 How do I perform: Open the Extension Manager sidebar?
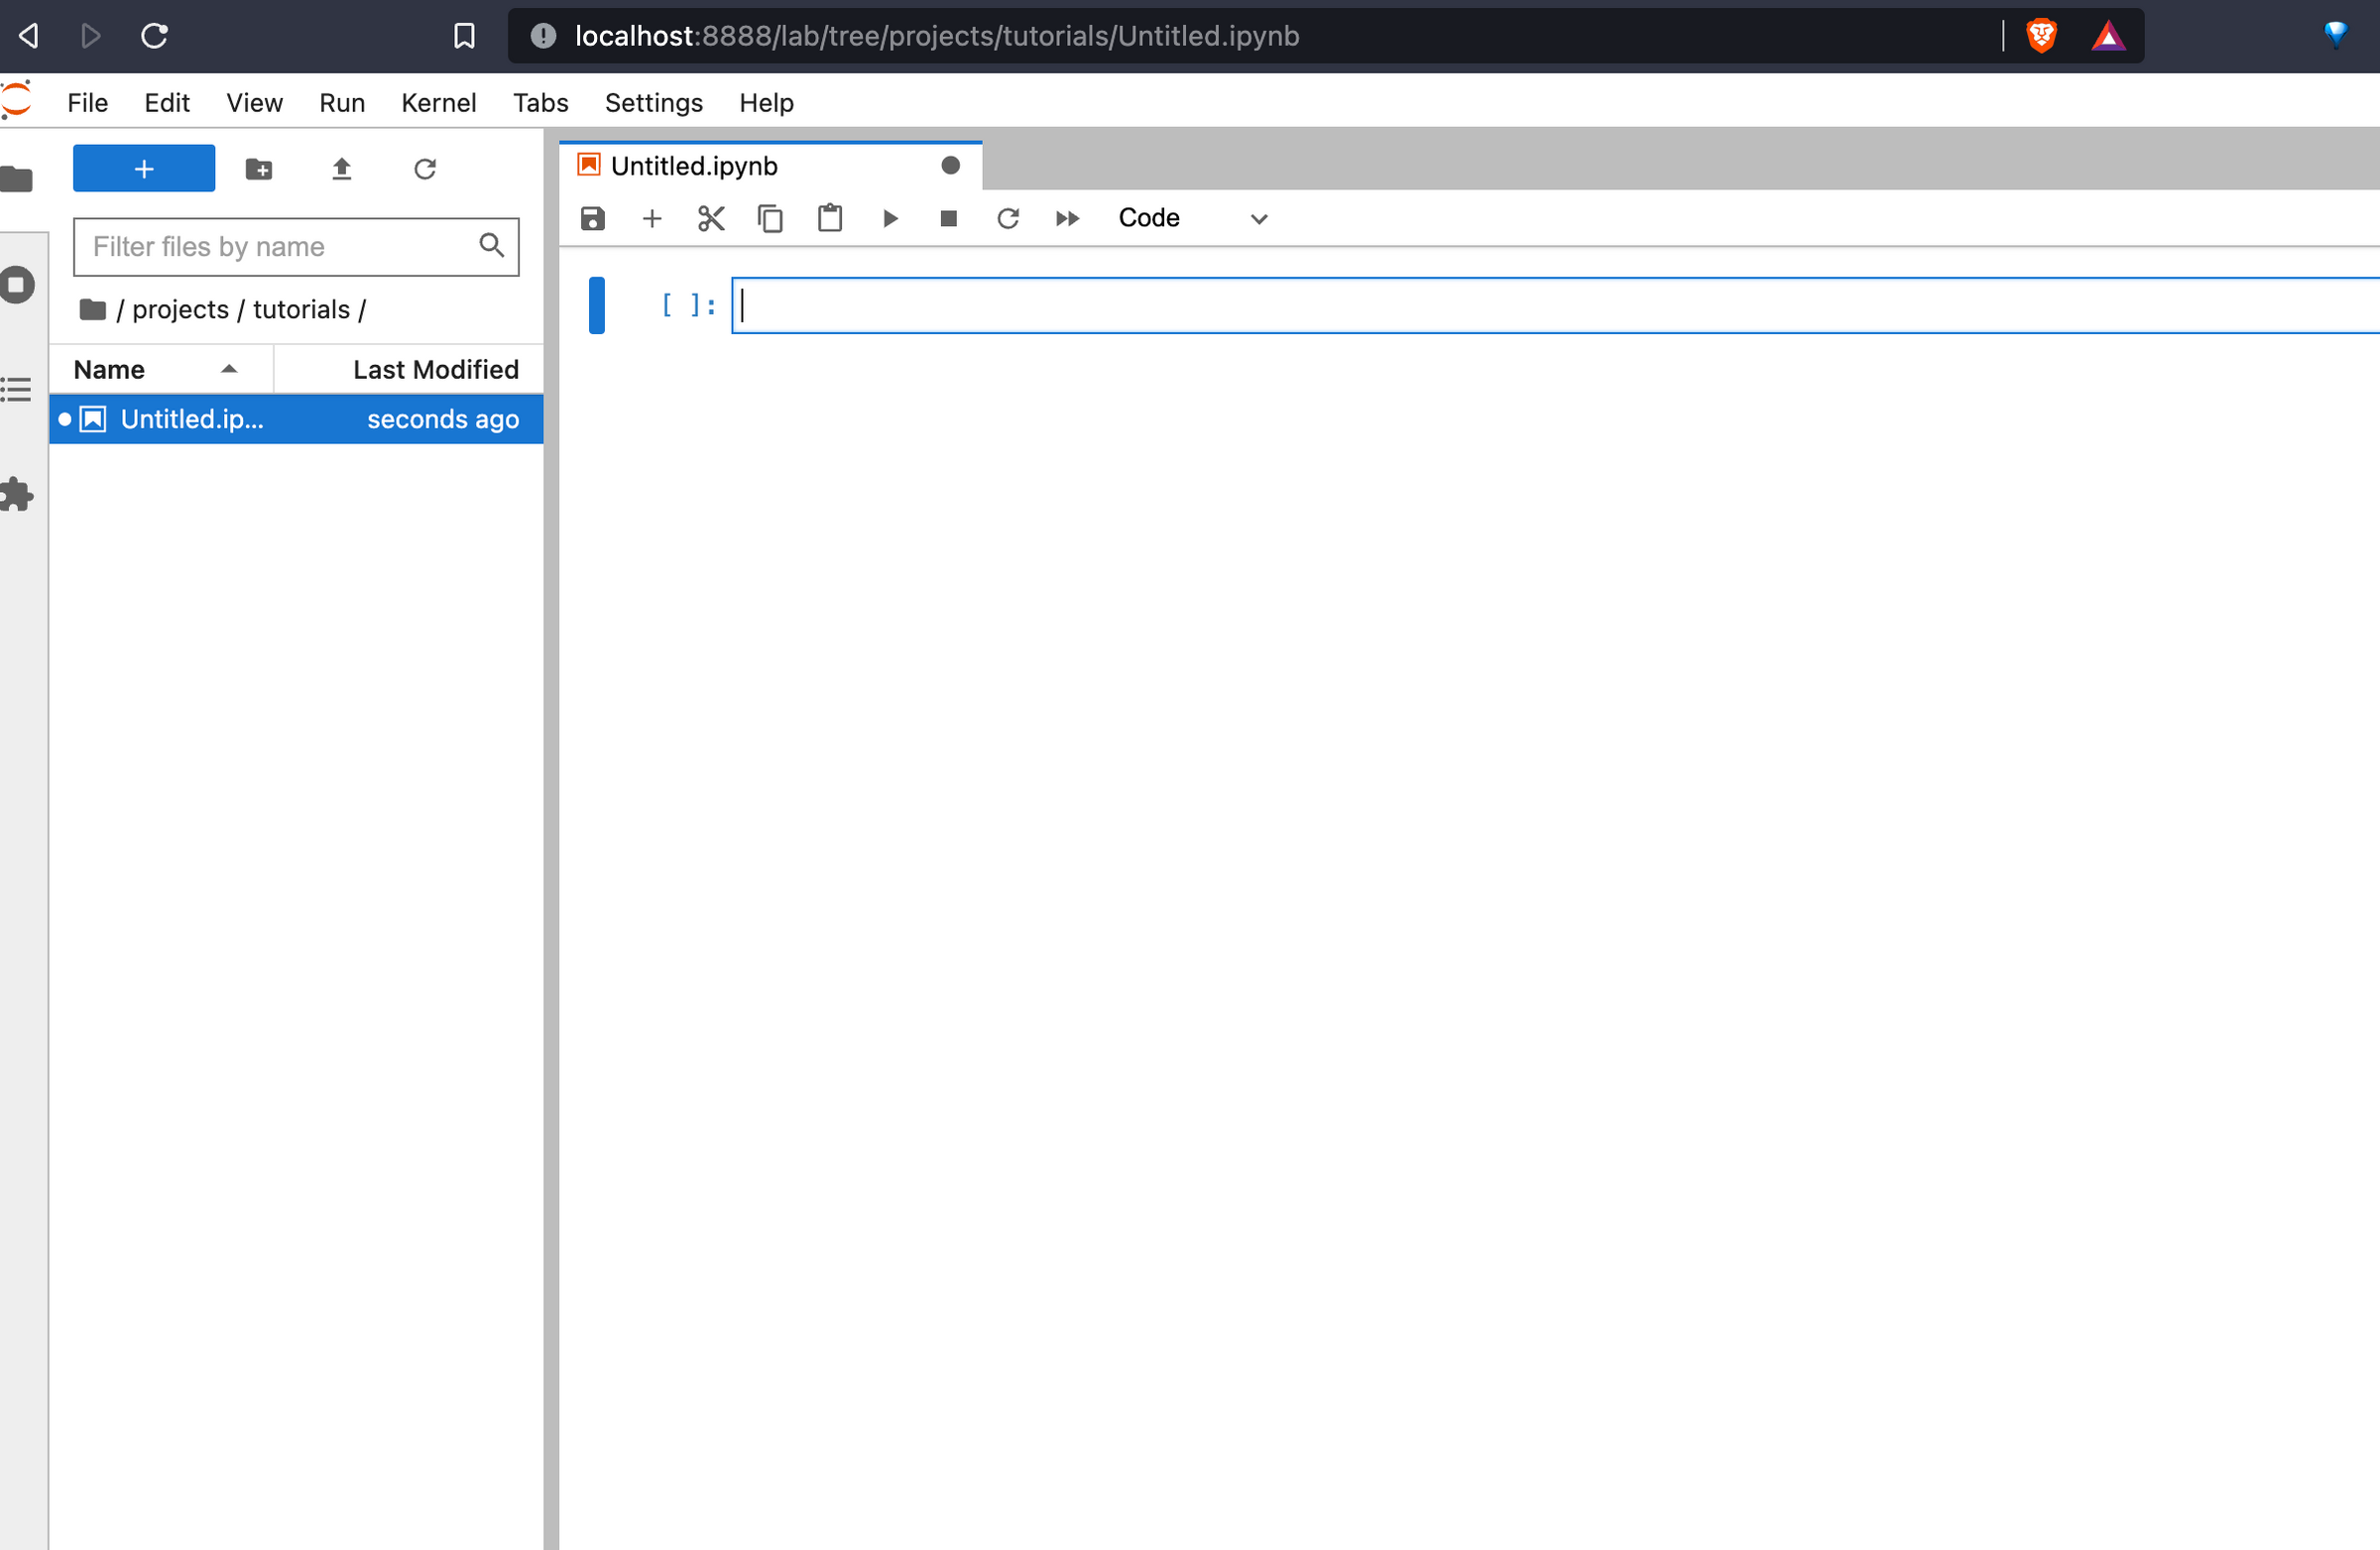[x=17, y=494]
